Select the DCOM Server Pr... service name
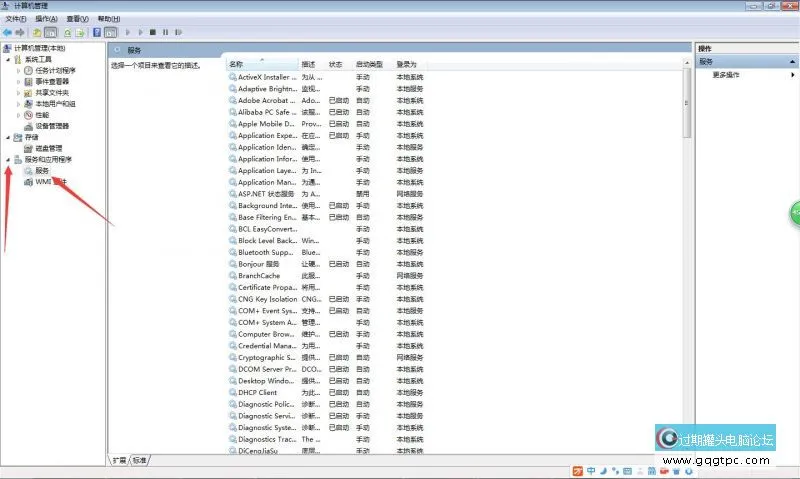This screenshot has height=479, width=800. point(267,369)
